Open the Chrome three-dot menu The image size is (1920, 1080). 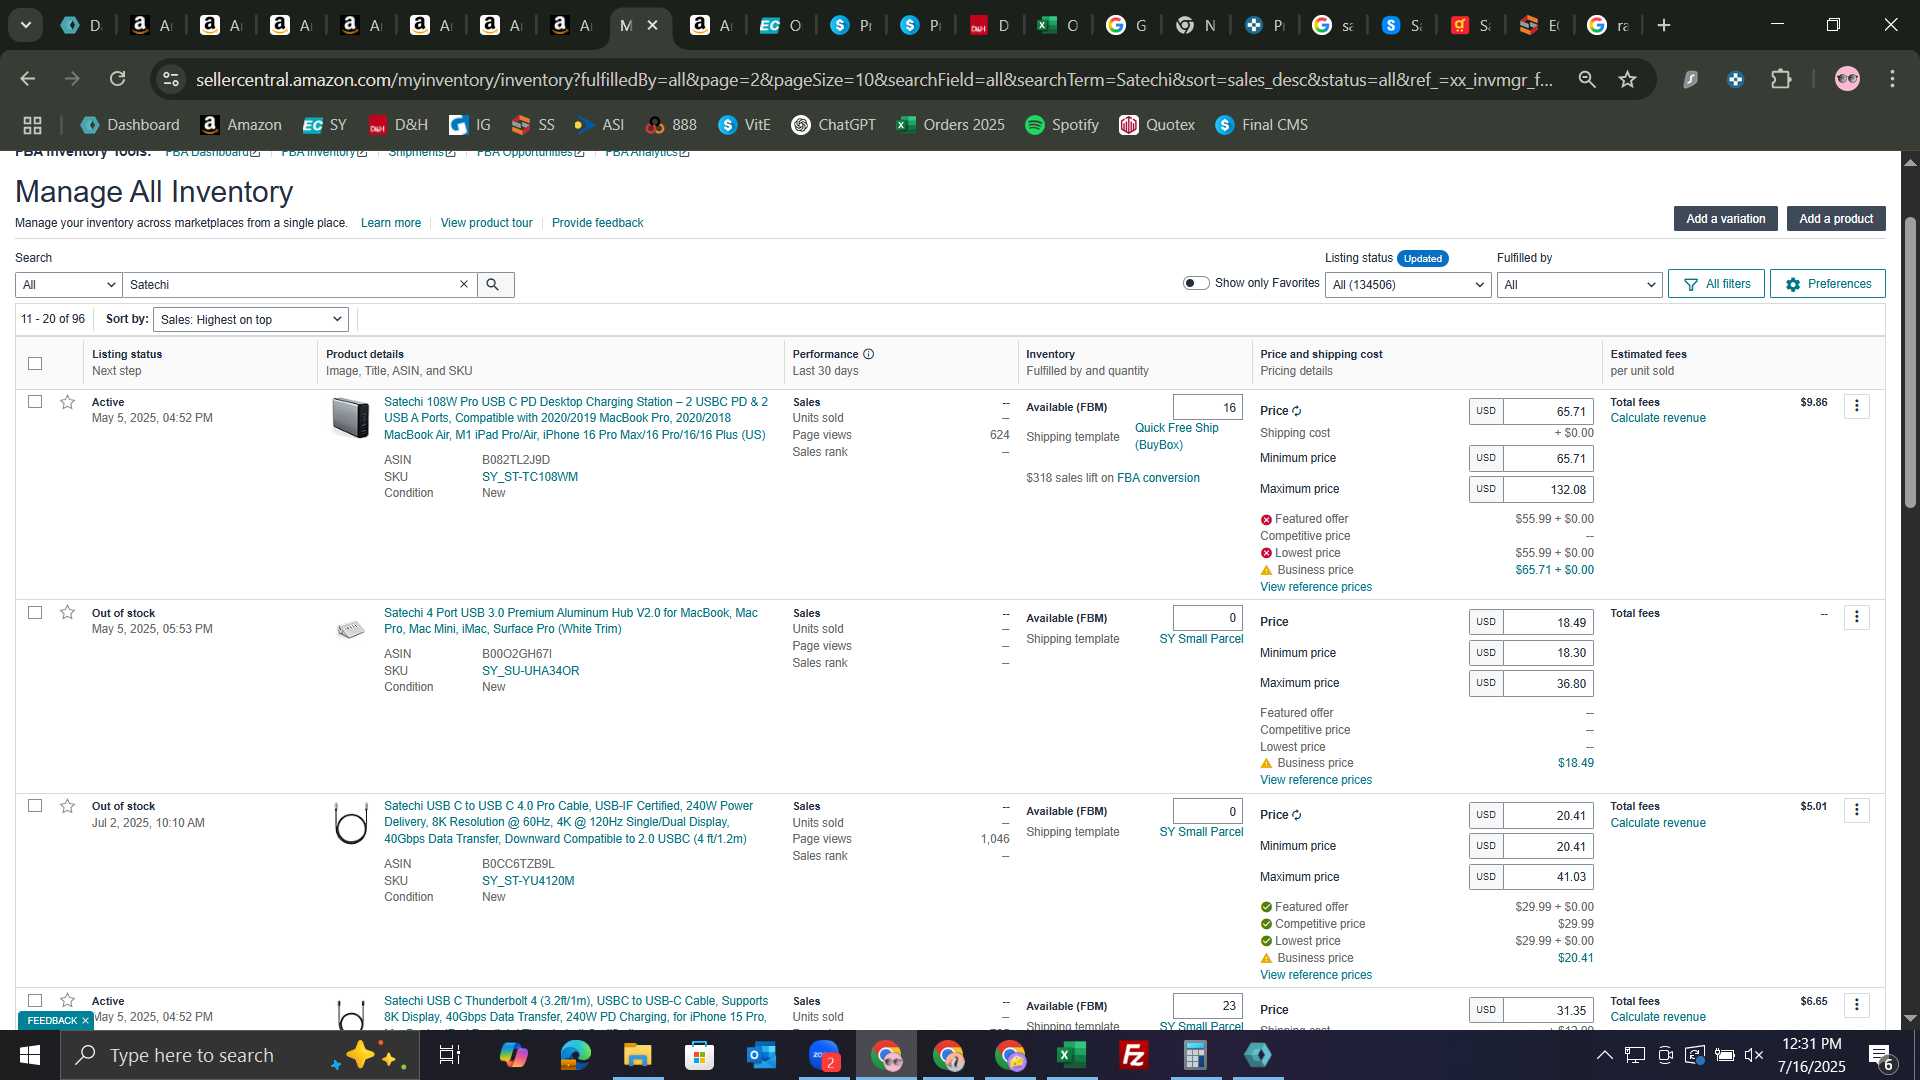(x=1892, y=79)
